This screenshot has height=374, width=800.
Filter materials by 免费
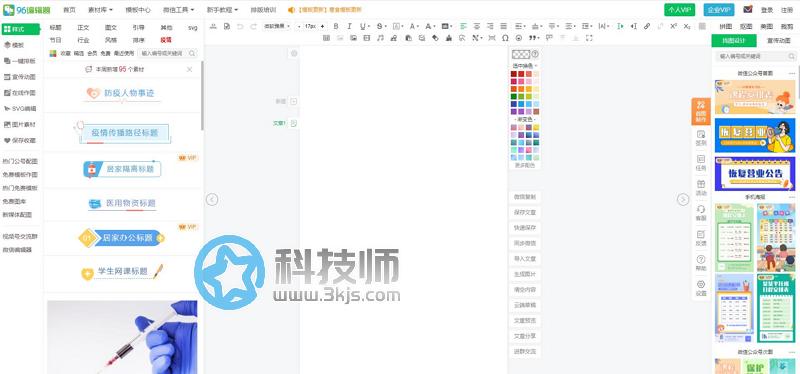(105, 53)
